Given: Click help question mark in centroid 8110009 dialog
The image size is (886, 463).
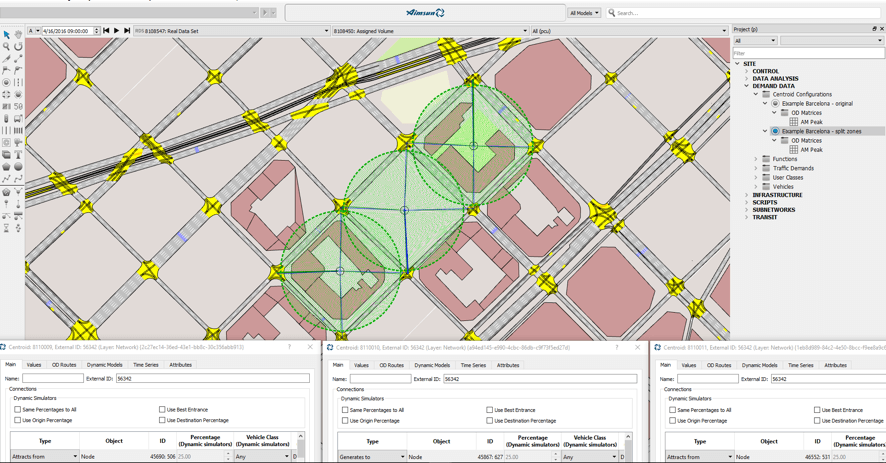Looking at the screenshot, I should 290,347.
